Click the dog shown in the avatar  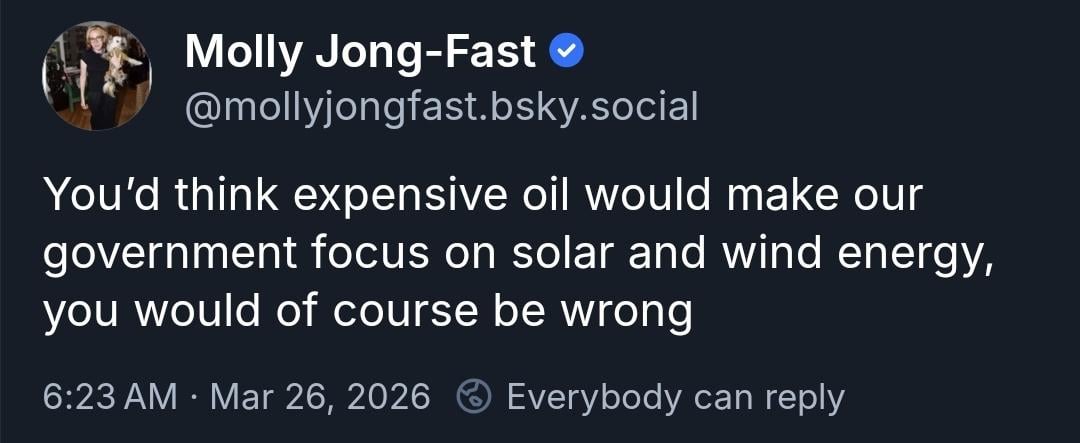119,64
